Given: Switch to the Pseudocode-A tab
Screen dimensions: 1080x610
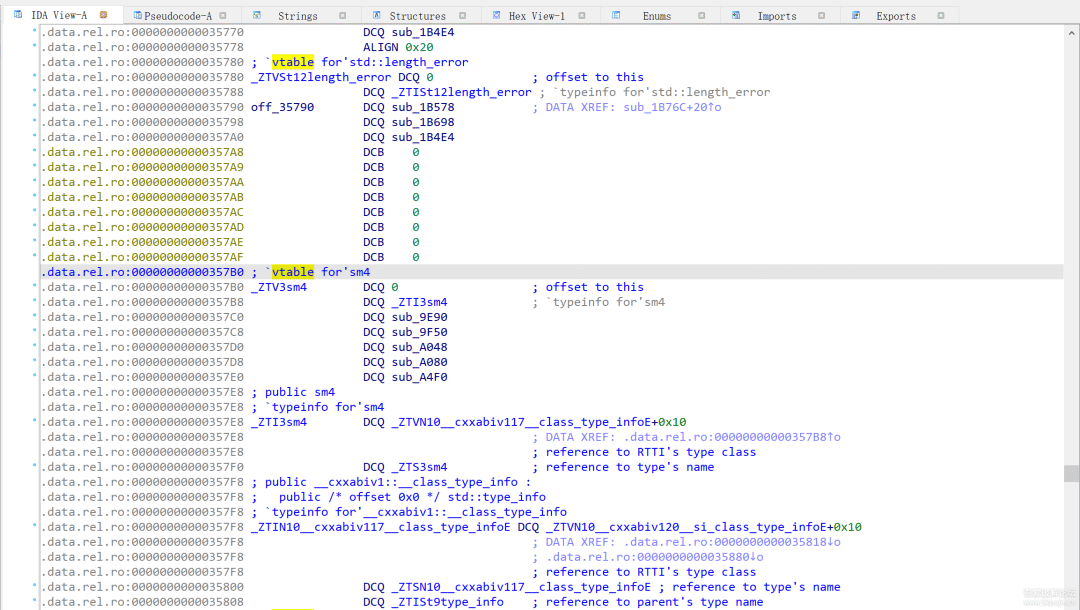Looking at the screenshot, I should 178,16.
